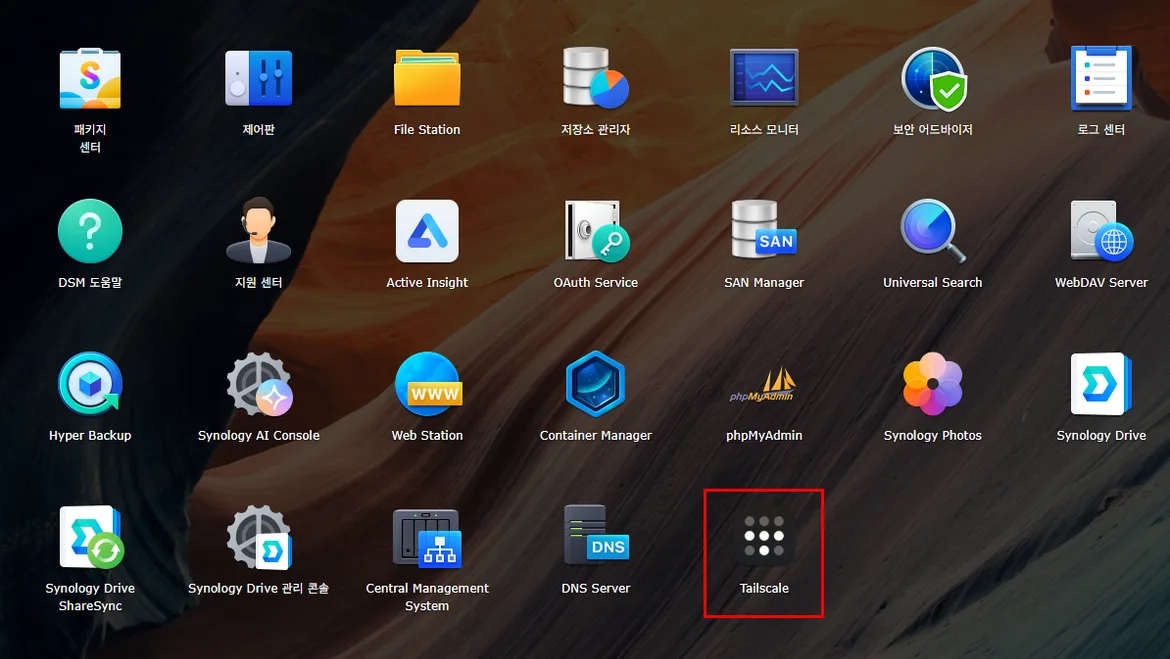
Task: Click the "Hyper Backup" label text
Action: point(90,436)
